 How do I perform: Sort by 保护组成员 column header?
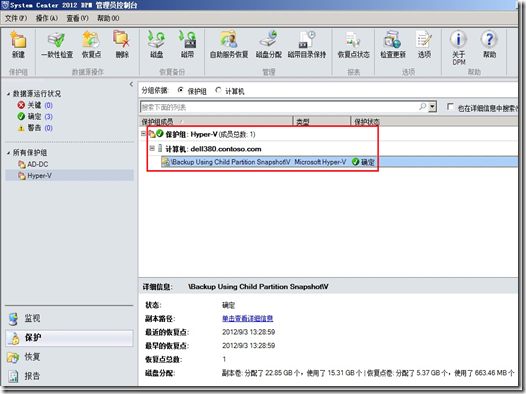point(216,121)
